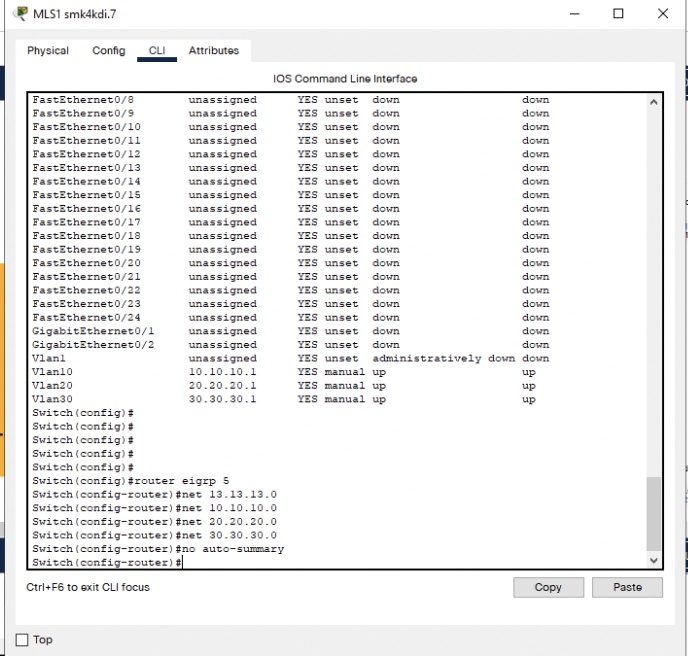Click the 'Ctrl+F6 to exit CLI focus' hint
Viewport: 688px width, 656px height.
(88, 587)
